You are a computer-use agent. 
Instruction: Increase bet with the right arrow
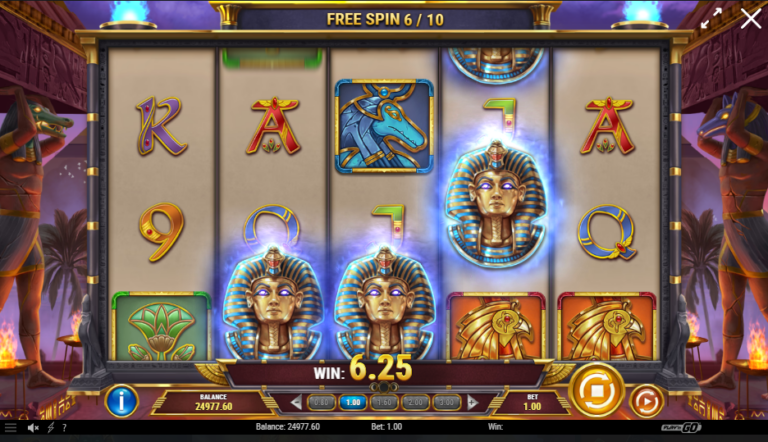pyautogui.click(x=472, y=403)
